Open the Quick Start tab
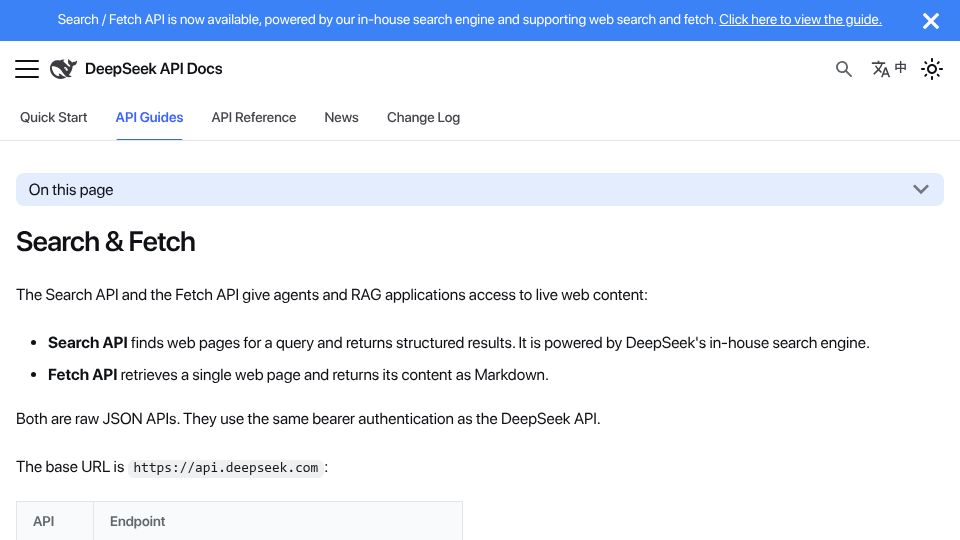 click(53, 118)
